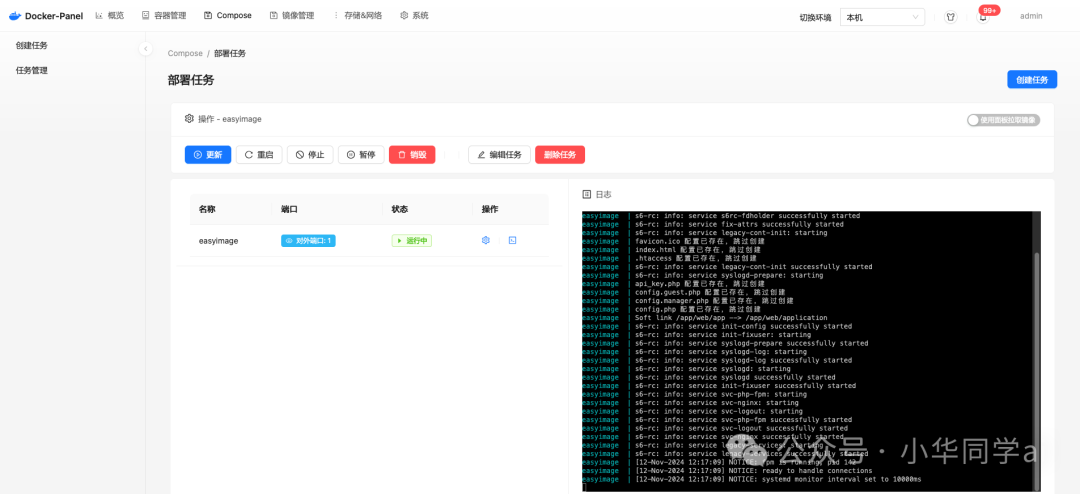Click the '操作 - easyimage' panel title

(230, 119)
